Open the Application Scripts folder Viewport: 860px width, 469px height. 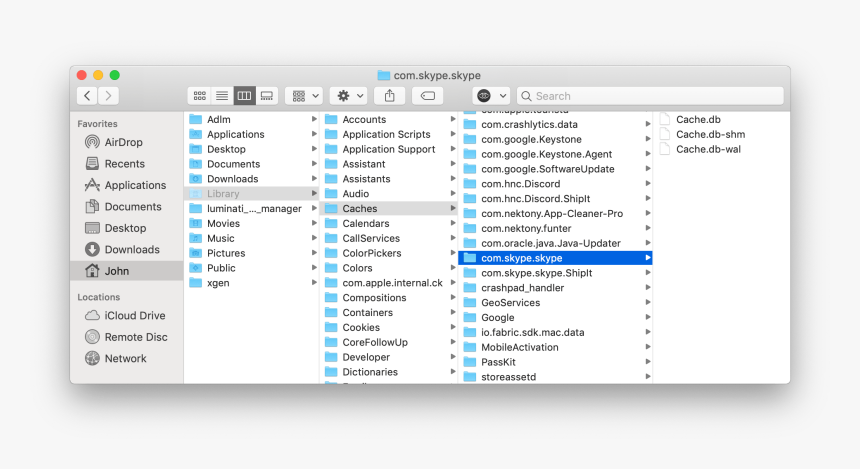(389, 134)
